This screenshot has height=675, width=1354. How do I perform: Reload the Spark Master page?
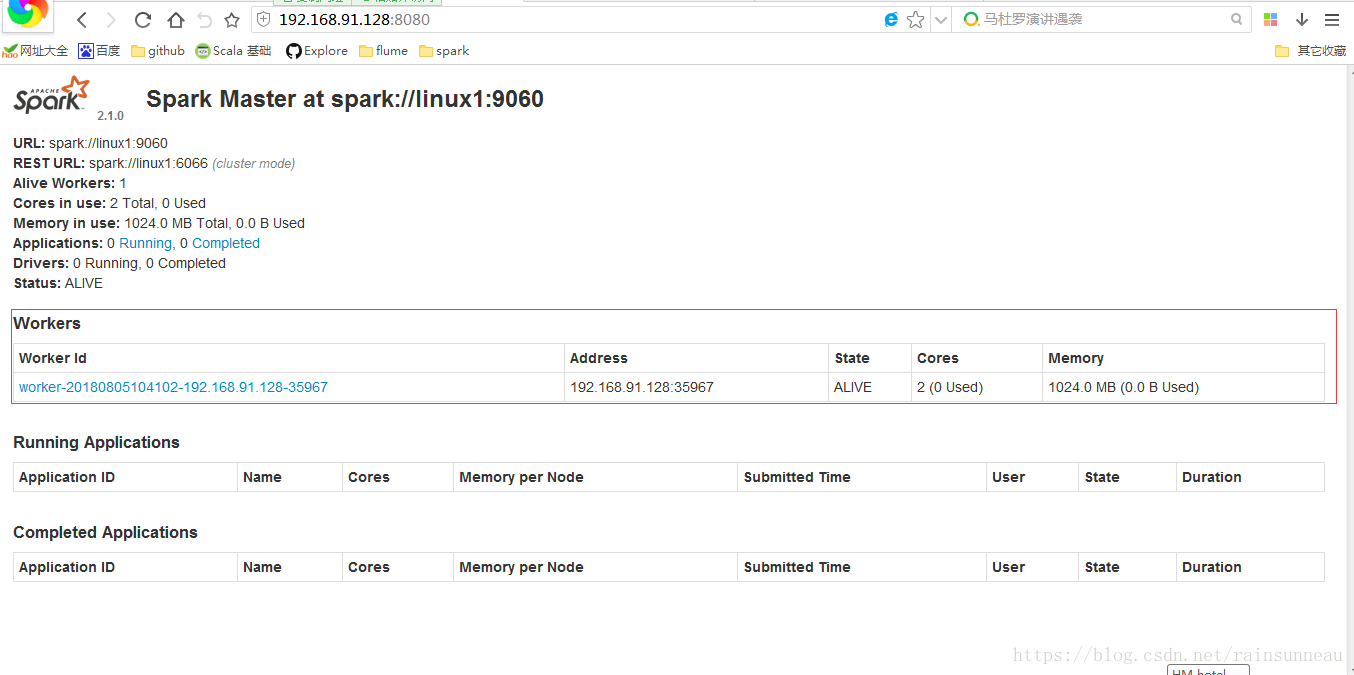(x=143, y=20)
